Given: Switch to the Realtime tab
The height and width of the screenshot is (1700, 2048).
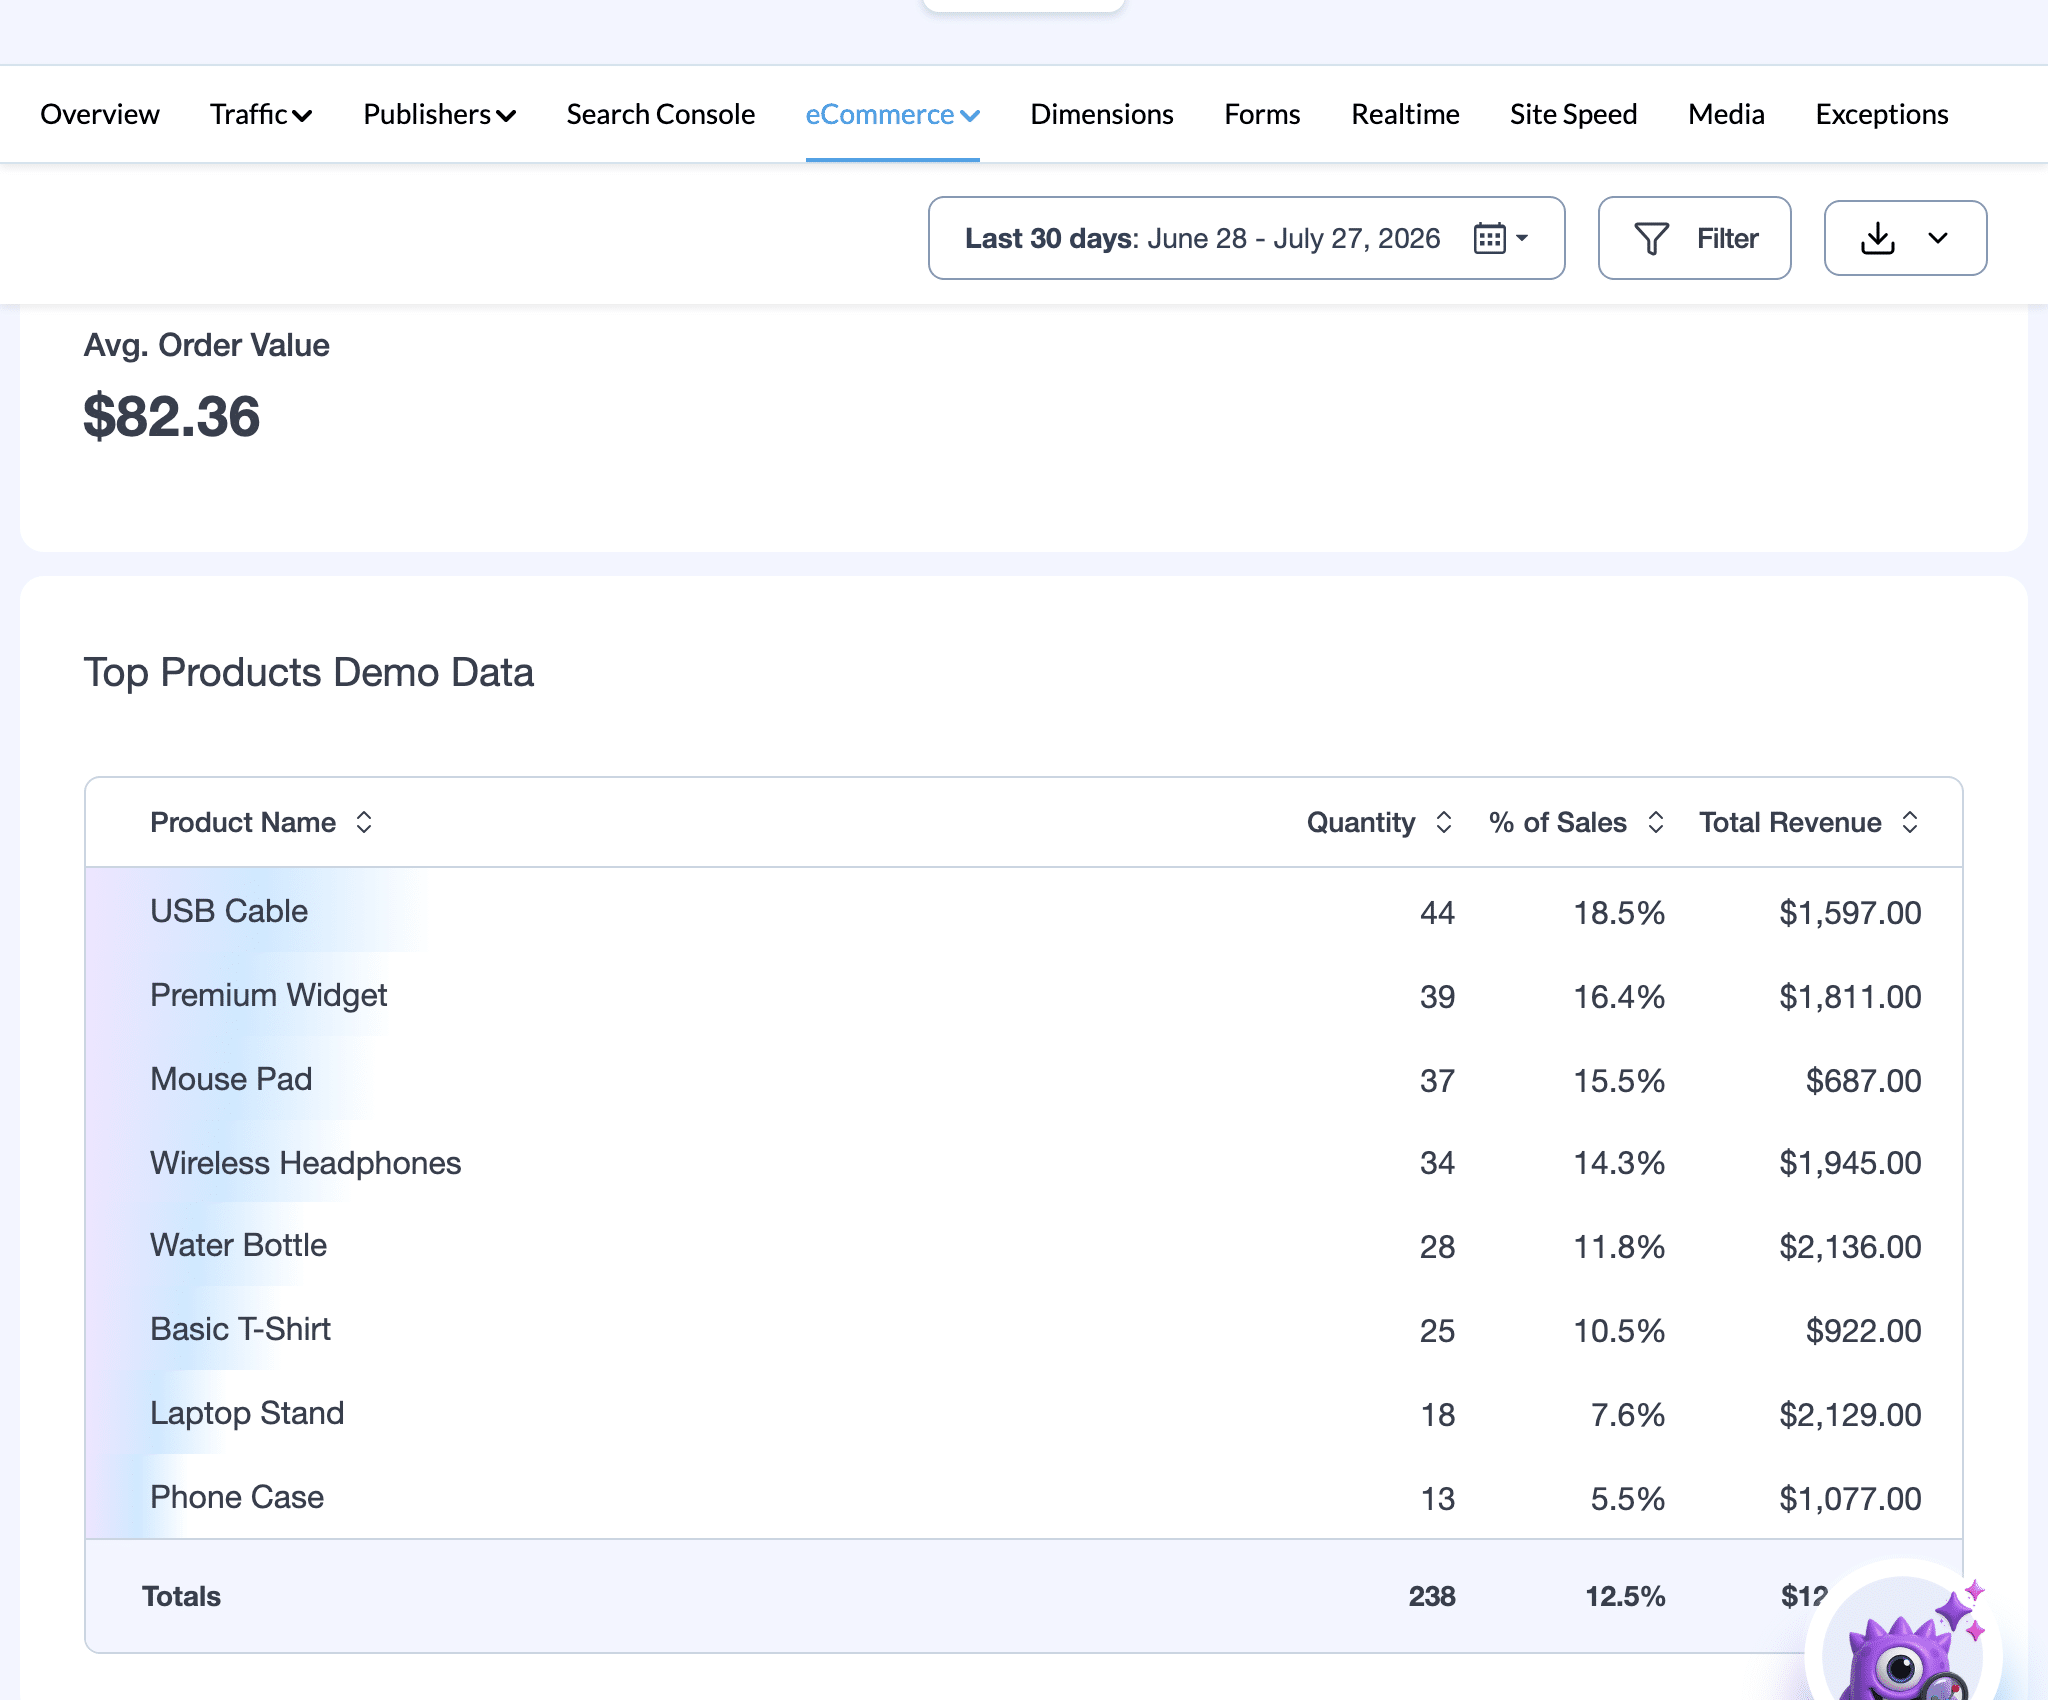Looking at the screenshot, I should (1405, 115).
